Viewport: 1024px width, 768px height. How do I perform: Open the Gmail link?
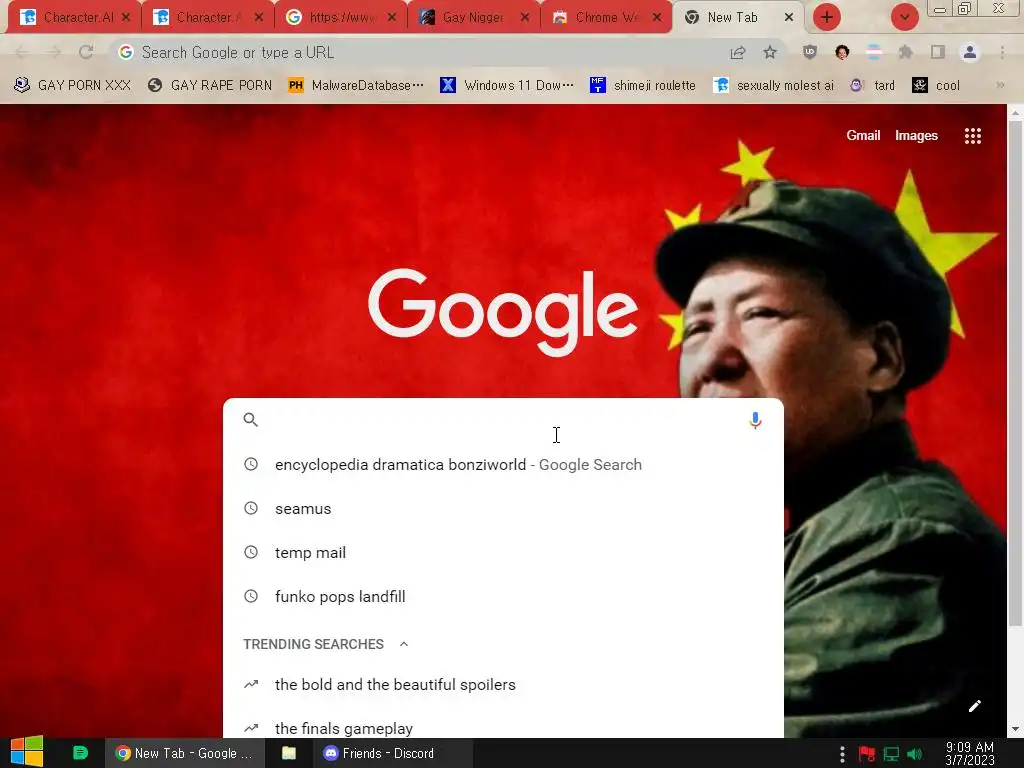tap(863, 136)
